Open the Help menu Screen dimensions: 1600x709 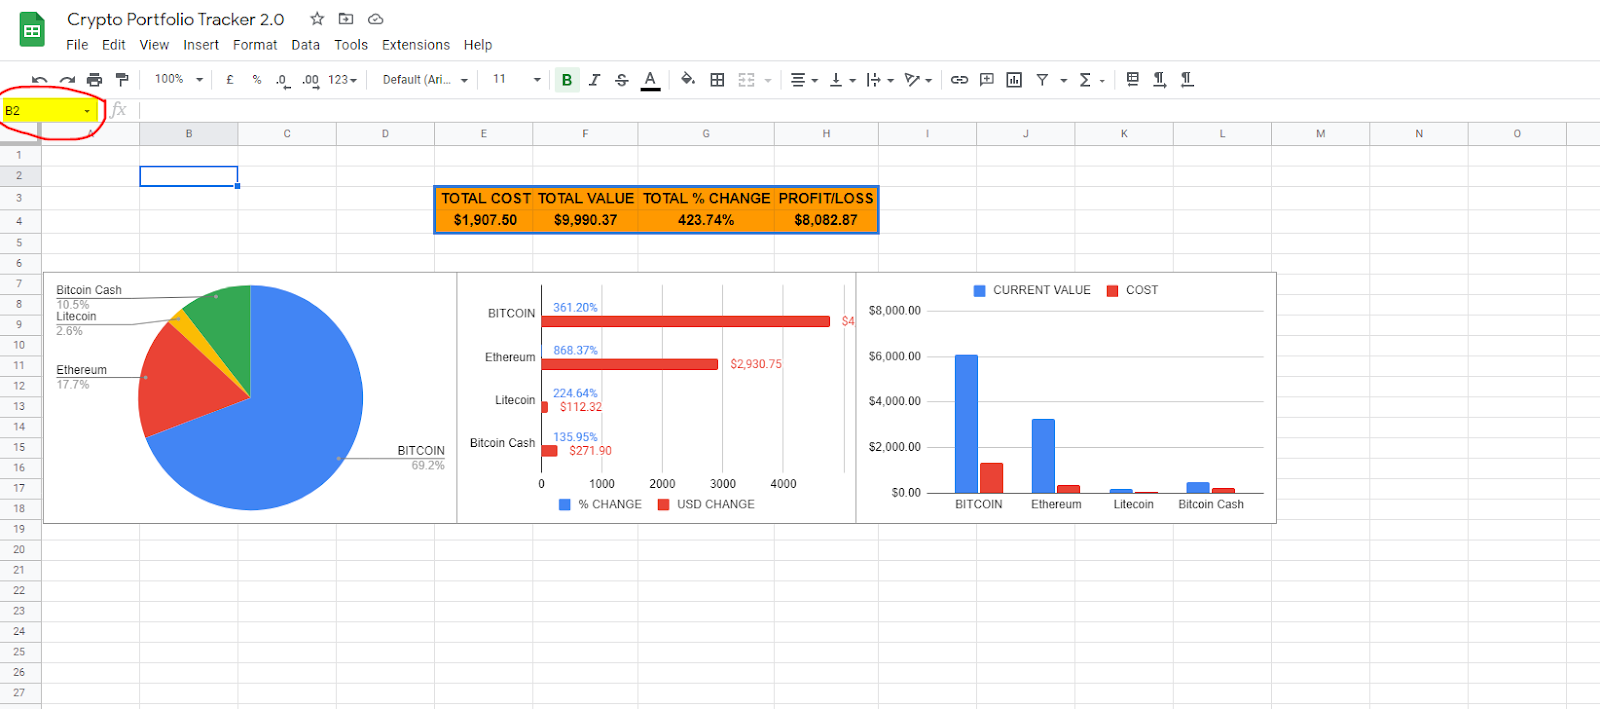coord(478,45)
